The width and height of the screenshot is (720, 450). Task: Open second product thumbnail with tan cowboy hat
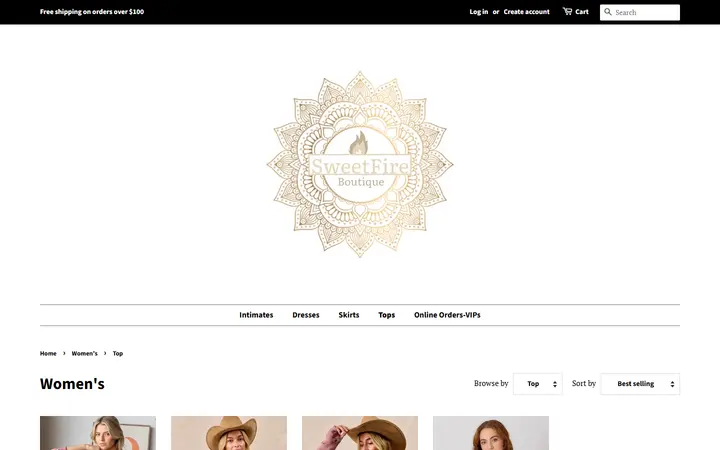[x=229, y=433]
